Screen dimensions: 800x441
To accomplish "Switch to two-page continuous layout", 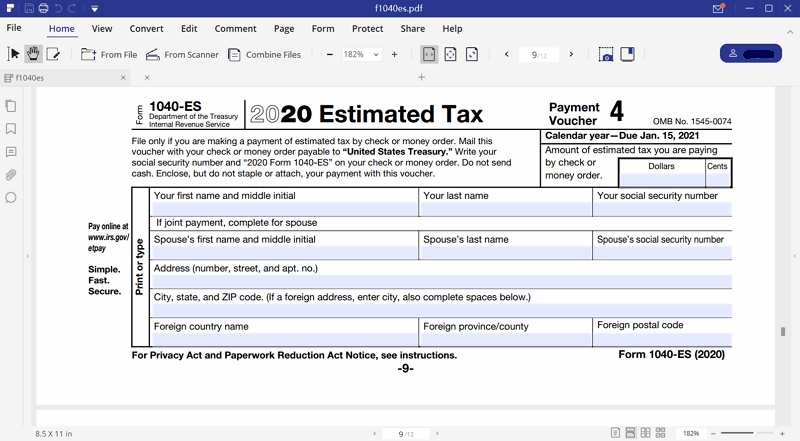I will click(660, 433).
